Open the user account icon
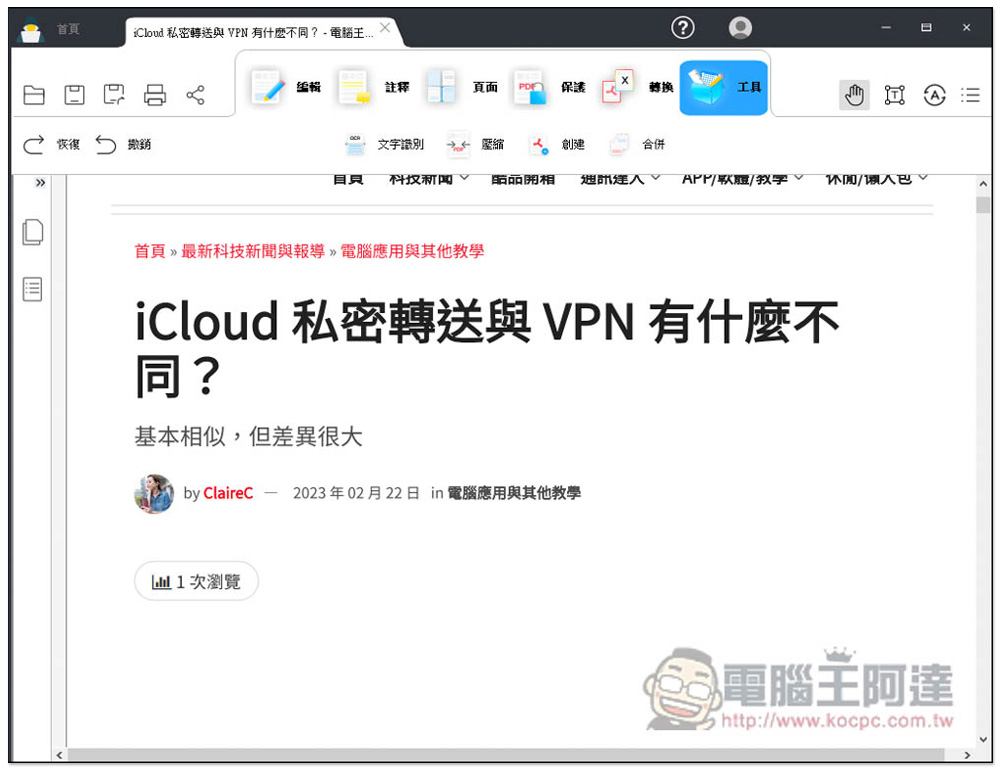1000x771 pixels. [740, 27]
